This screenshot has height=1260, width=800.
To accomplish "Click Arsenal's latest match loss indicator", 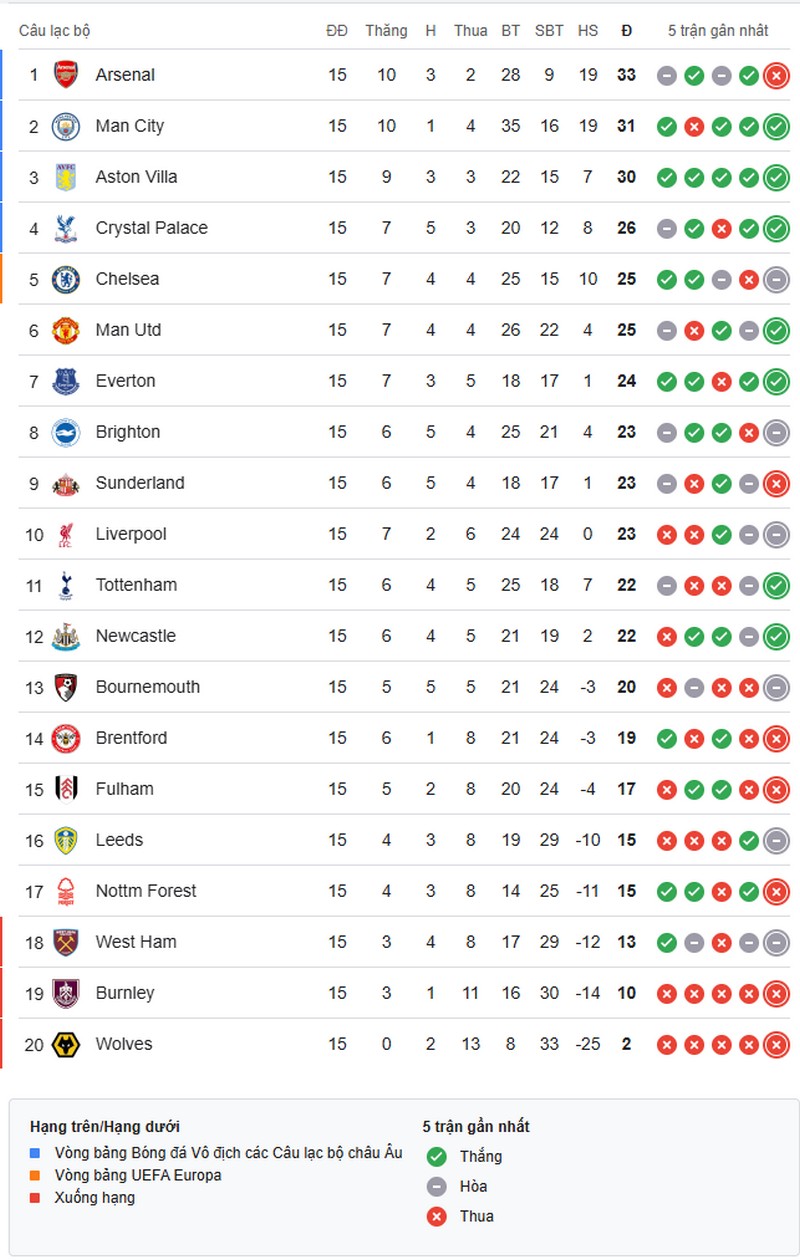I will click(776, 75).
